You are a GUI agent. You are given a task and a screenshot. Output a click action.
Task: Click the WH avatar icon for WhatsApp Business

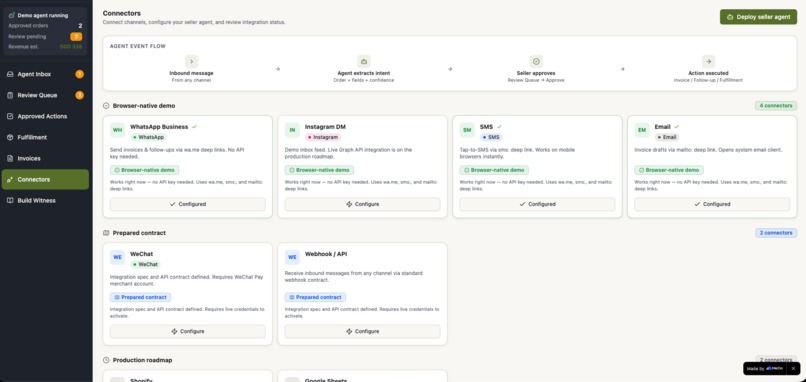(x=118, y=130)
